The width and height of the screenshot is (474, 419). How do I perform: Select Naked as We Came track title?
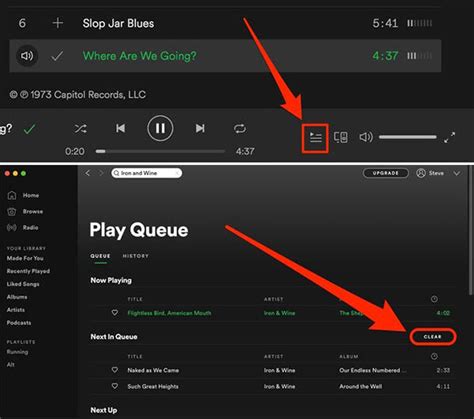pos(153,370)
